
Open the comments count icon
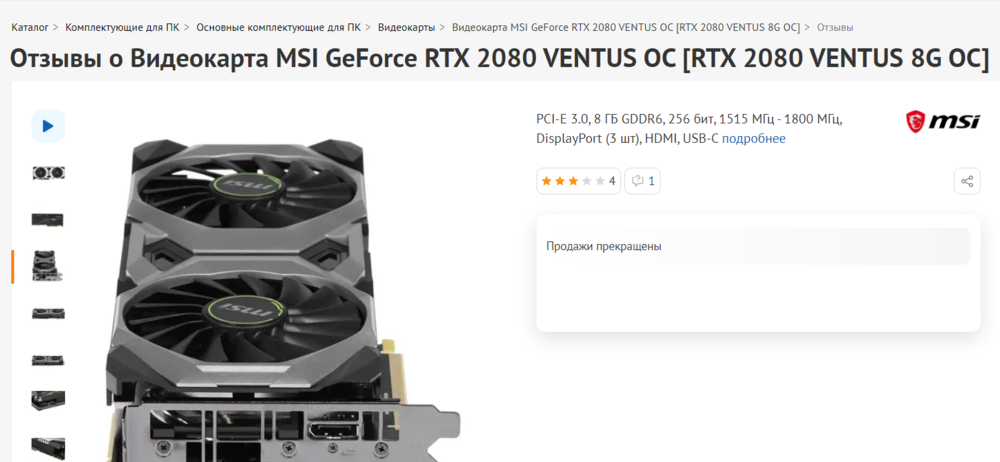(642, 181)
